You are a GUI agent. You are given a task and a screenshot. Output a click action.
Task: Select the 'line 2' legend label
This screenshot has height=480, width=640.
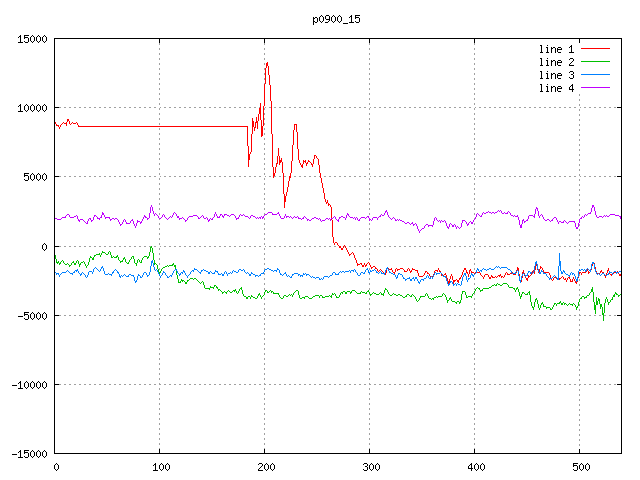tap(557, 62)
